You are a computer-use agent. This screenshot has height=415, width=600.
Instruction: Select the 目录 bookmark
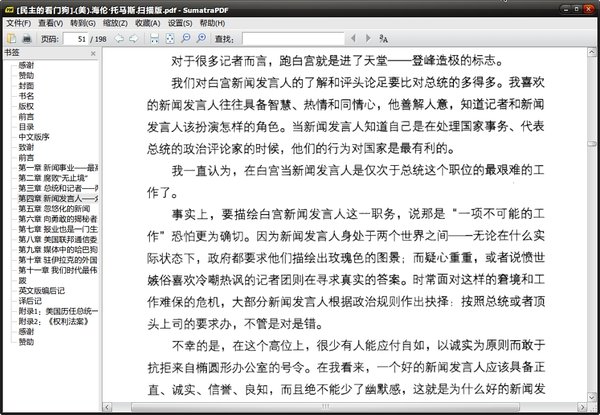click(x=26, y=127)
